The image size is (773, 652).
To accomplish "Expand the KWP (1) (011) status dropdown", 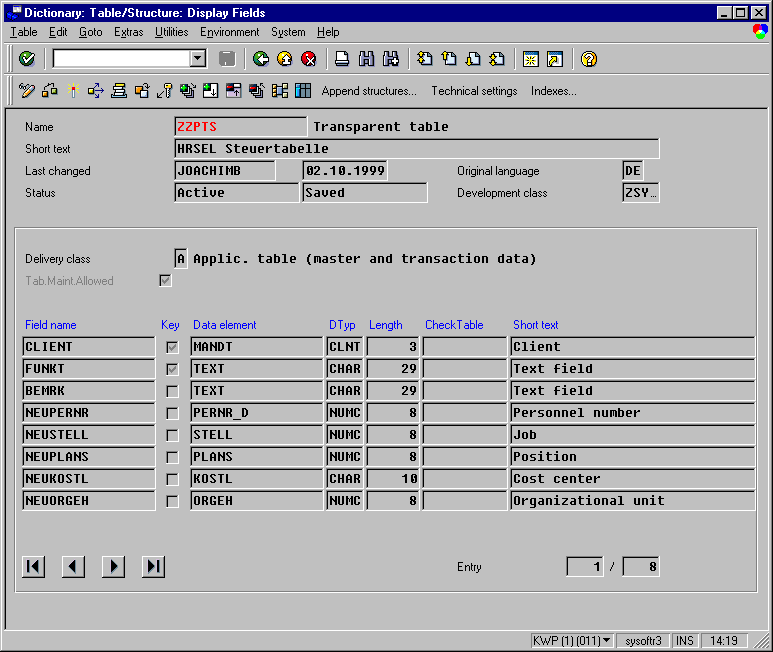I will pos(607,640).
